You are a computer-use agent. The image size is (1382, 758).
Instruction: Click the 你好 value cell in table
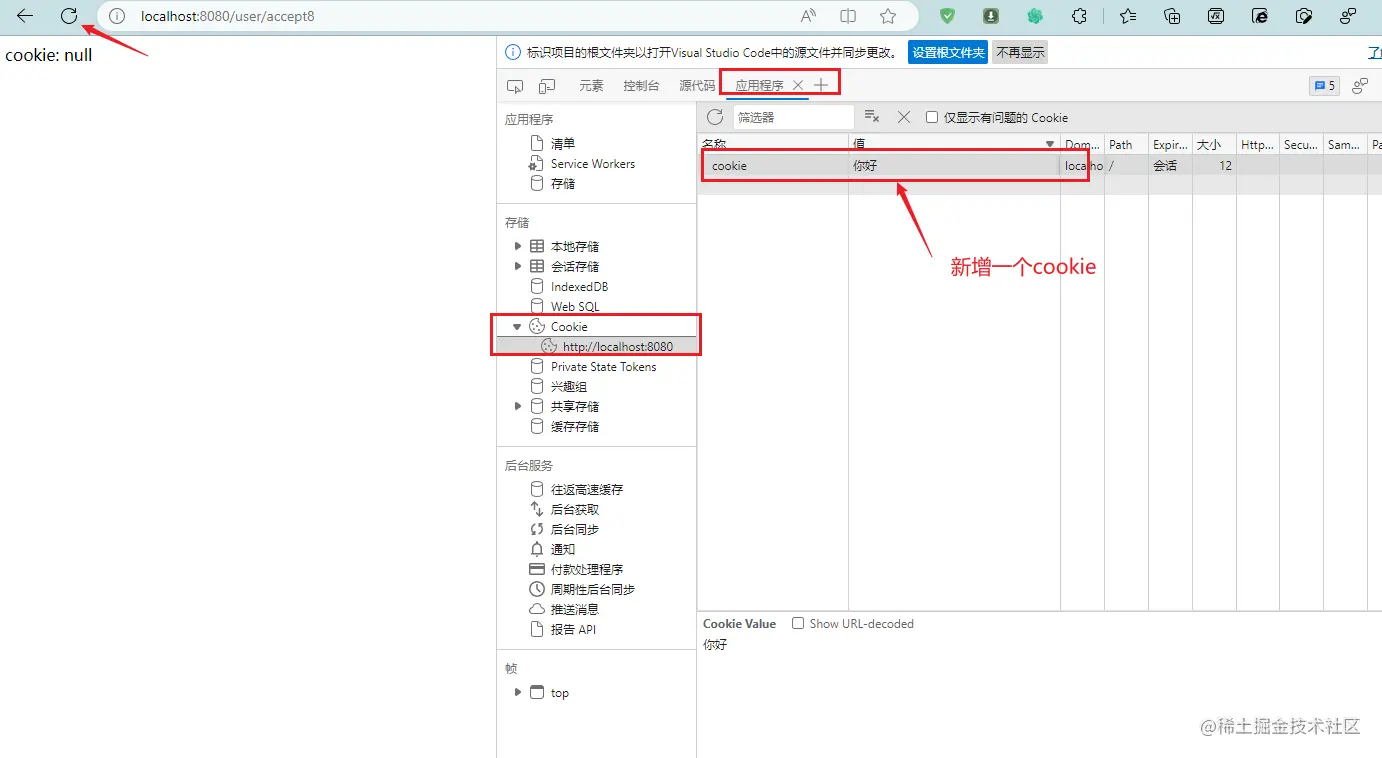(x=954, y=165)
